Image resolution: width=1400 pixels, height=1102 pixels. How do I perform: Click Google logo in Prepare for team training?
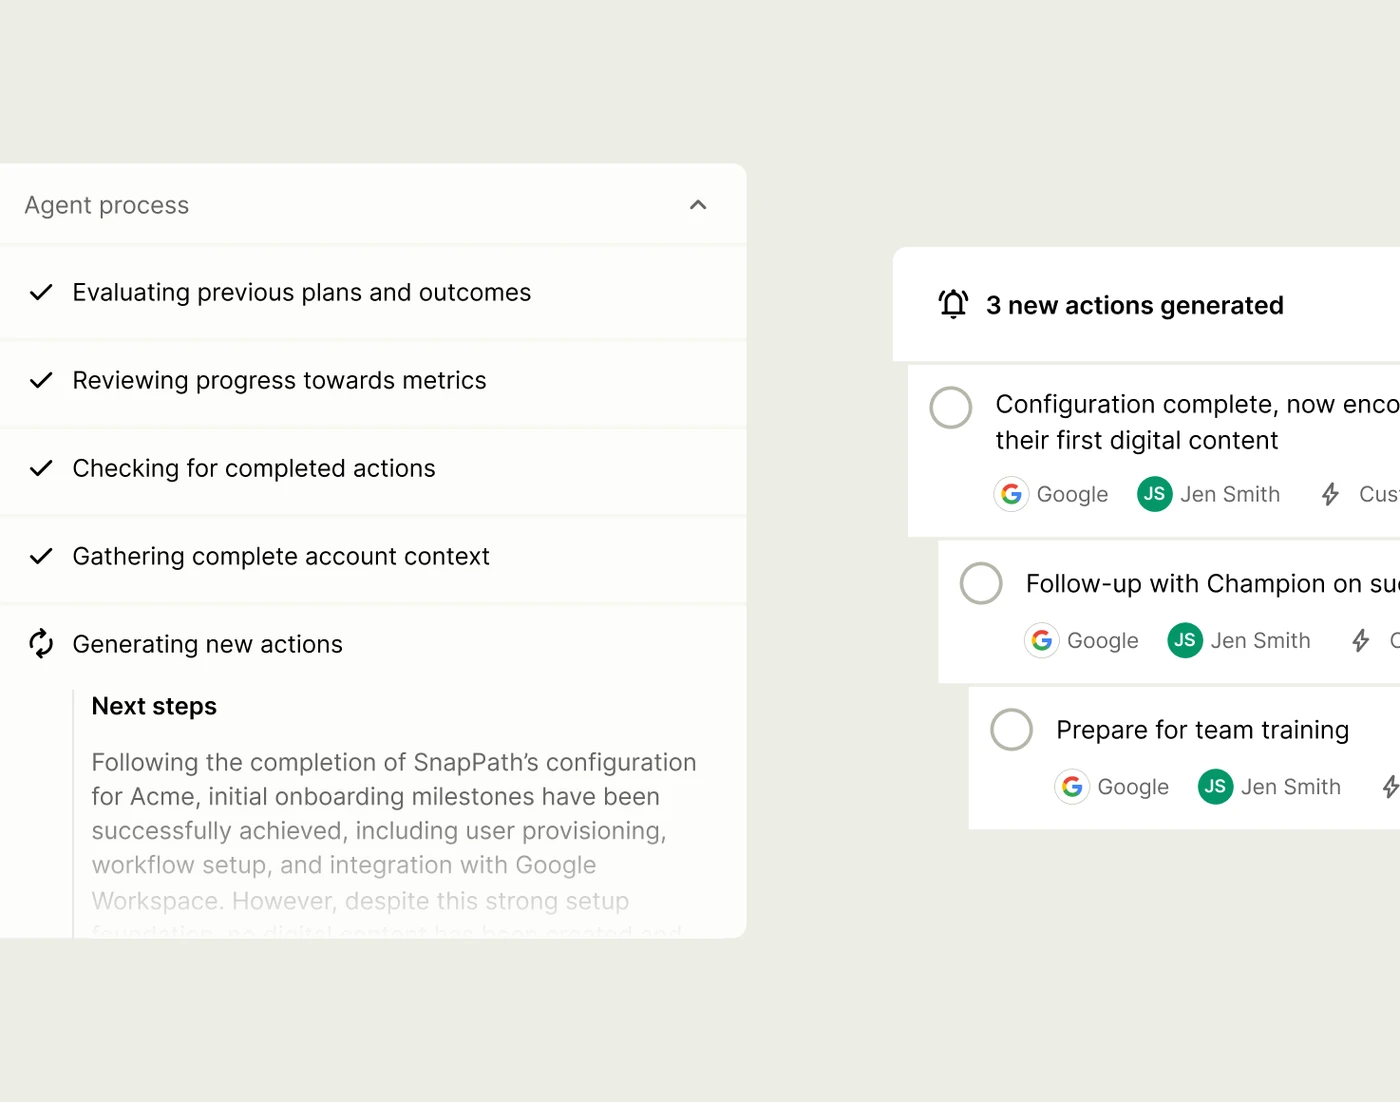(x=1072, y=787)
